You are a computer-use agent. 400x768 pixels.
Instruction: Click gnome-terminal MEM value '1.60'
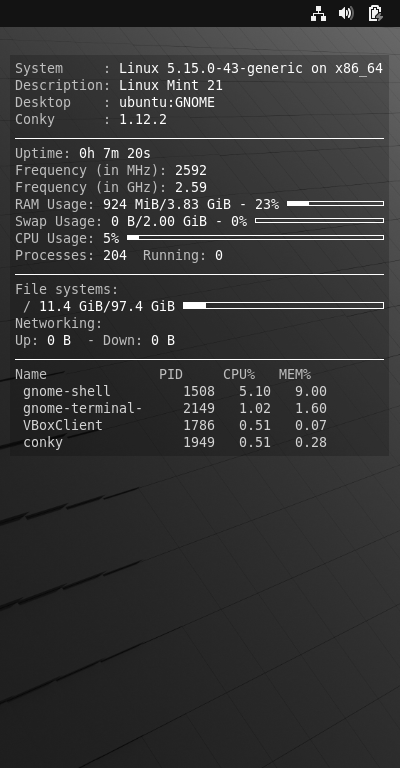(x=310, y=408)
